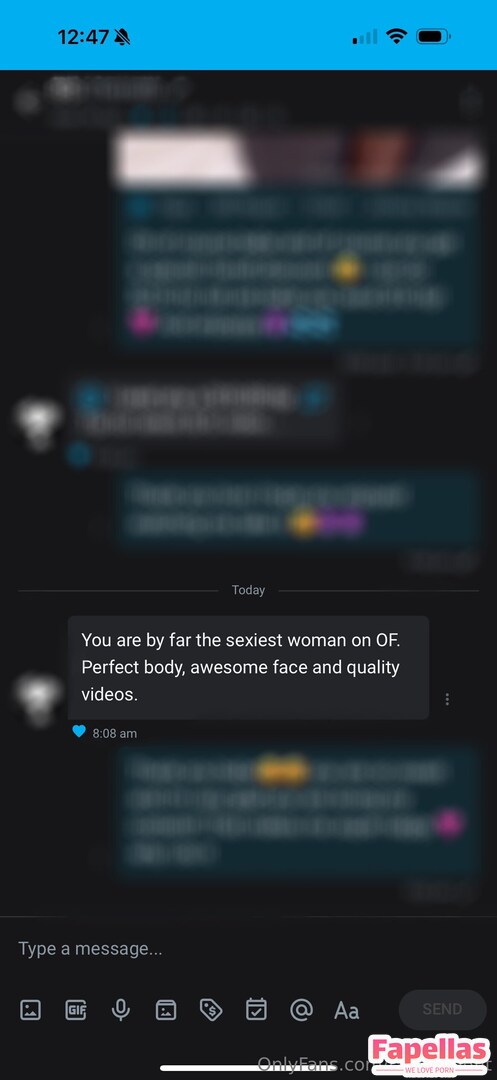Tap the microphone voice message icon
The height and width of the screenshot is (1080, 497).
pyautogui.click(x=120, y=1010)
